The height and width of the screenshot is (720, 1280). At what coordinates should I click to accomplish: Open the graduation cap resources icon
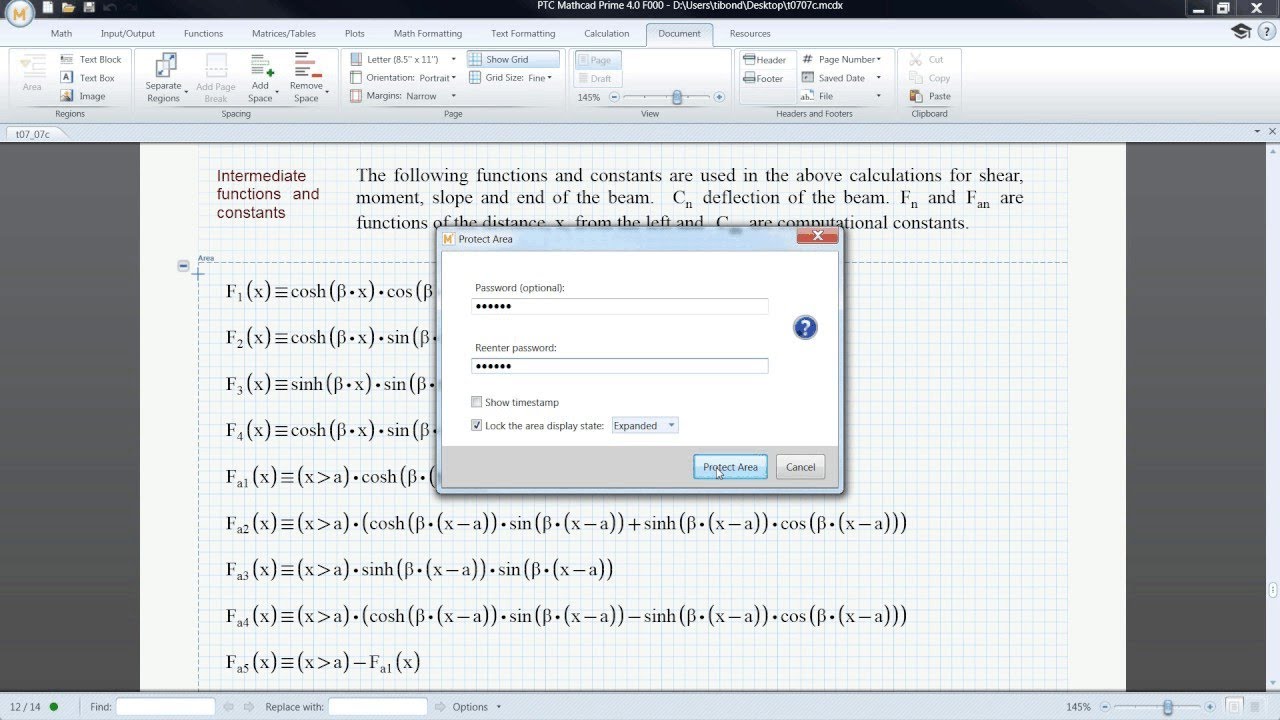click(1241, 32)
